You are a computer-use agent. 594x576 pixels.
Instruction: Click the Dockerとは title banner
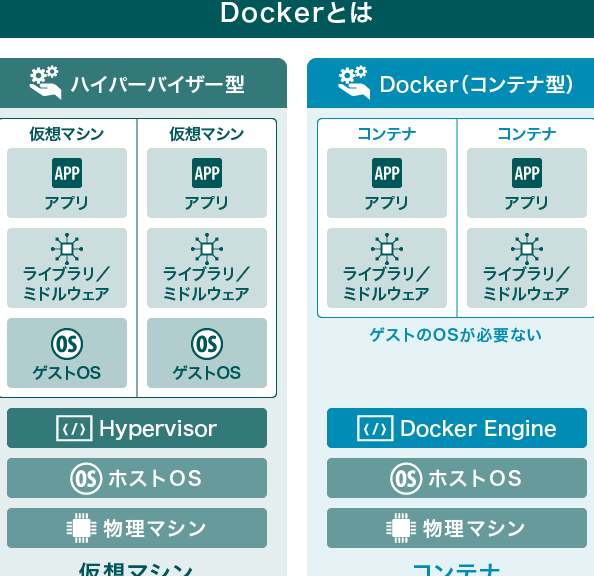pos(297,18)
